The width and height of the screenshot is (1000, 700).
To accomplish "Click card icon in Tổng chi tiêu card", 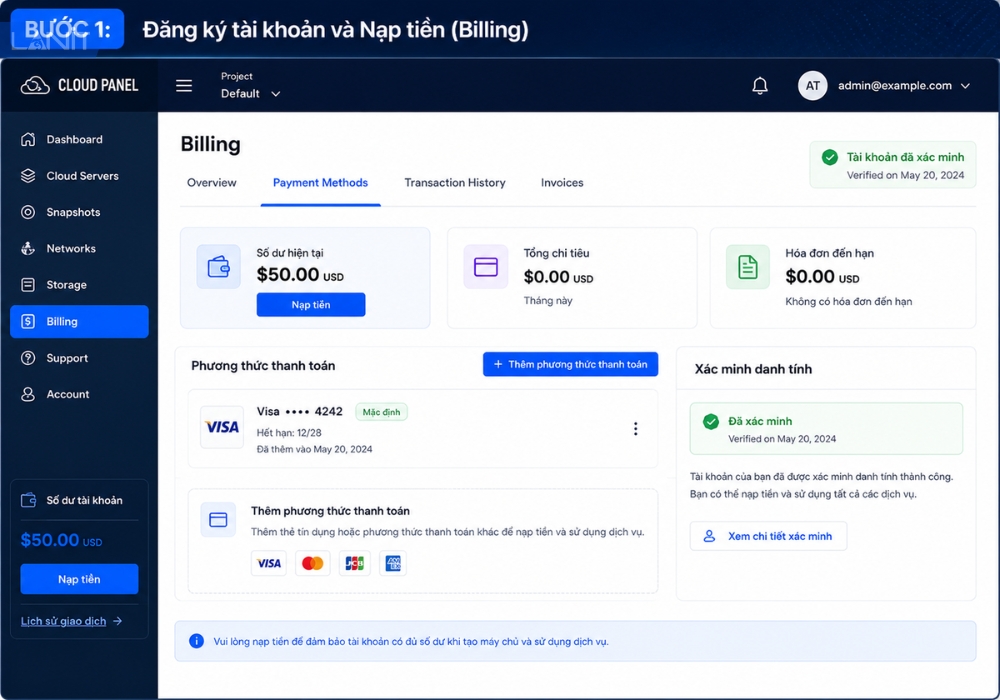I will click(485, 266).
